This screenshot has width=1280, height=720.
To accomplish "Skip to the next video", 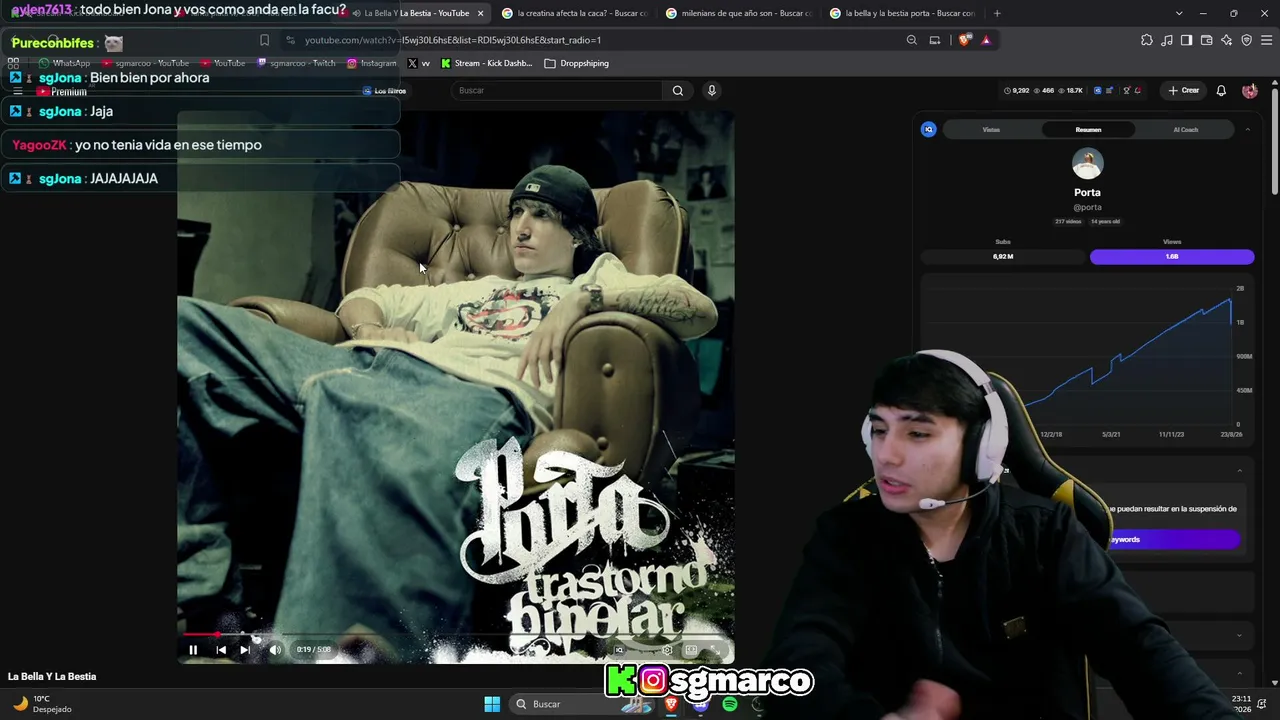I will click(x=245, y=650).
